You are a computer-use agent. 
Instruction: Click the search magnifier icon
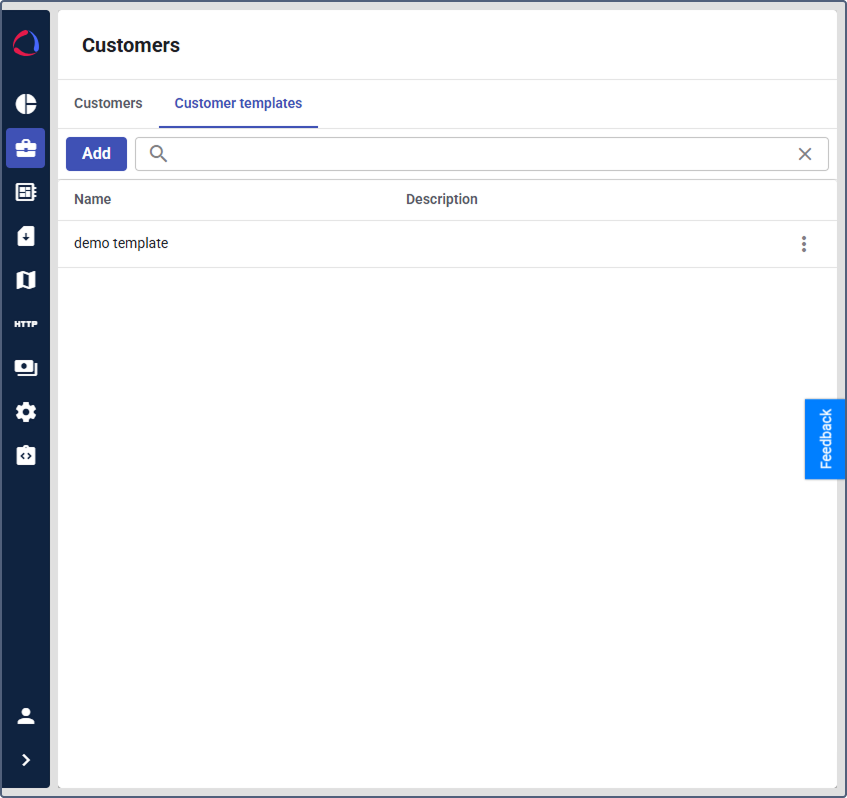pyautogui.click(x=158, y=154)
